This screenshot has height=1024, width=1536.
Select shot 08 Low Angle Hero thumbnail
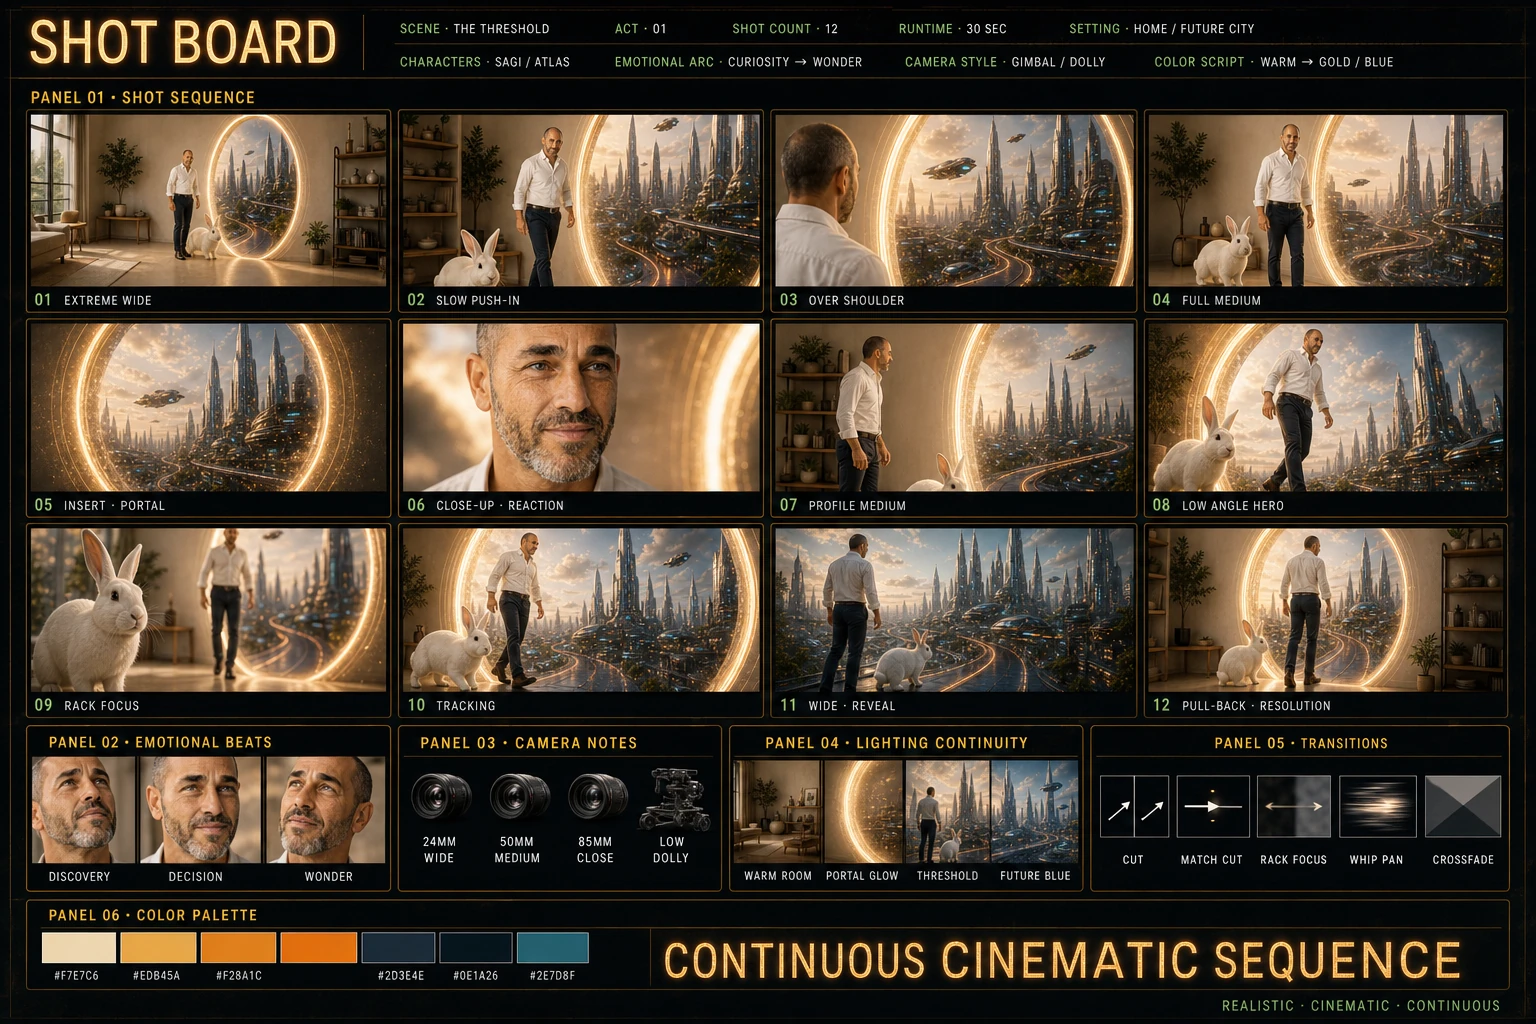(x=1326, y=407)
